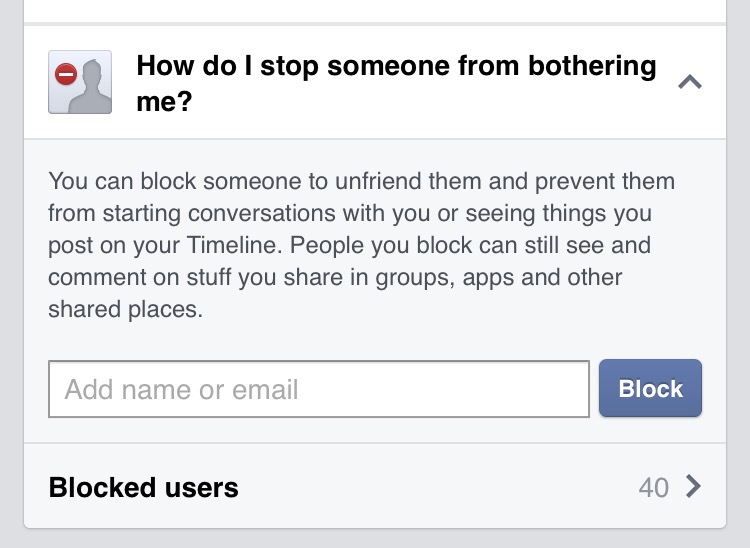Focus the 'Add name or email' field
750x548 pixels.
click(x=318, y=389)
